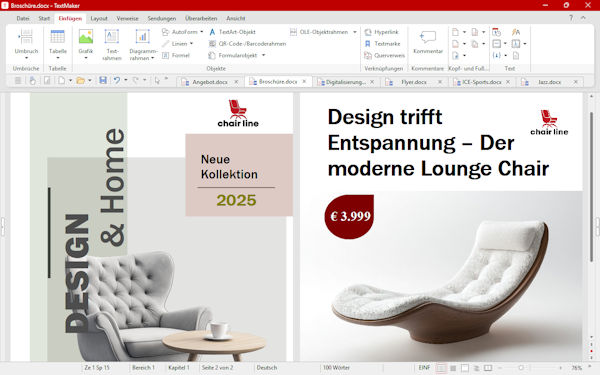Screen dimensions: 600x375
Task: Open the Linien dropdown arrow
Action: pyautogui.click(x=191, y=44)
